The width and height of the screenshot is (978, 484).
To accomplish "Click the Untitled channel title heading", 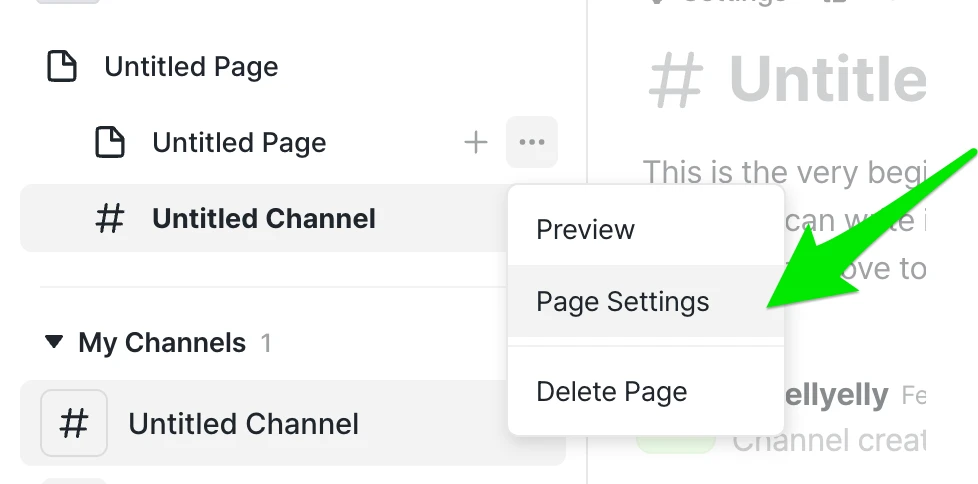I will click(828, 80).
